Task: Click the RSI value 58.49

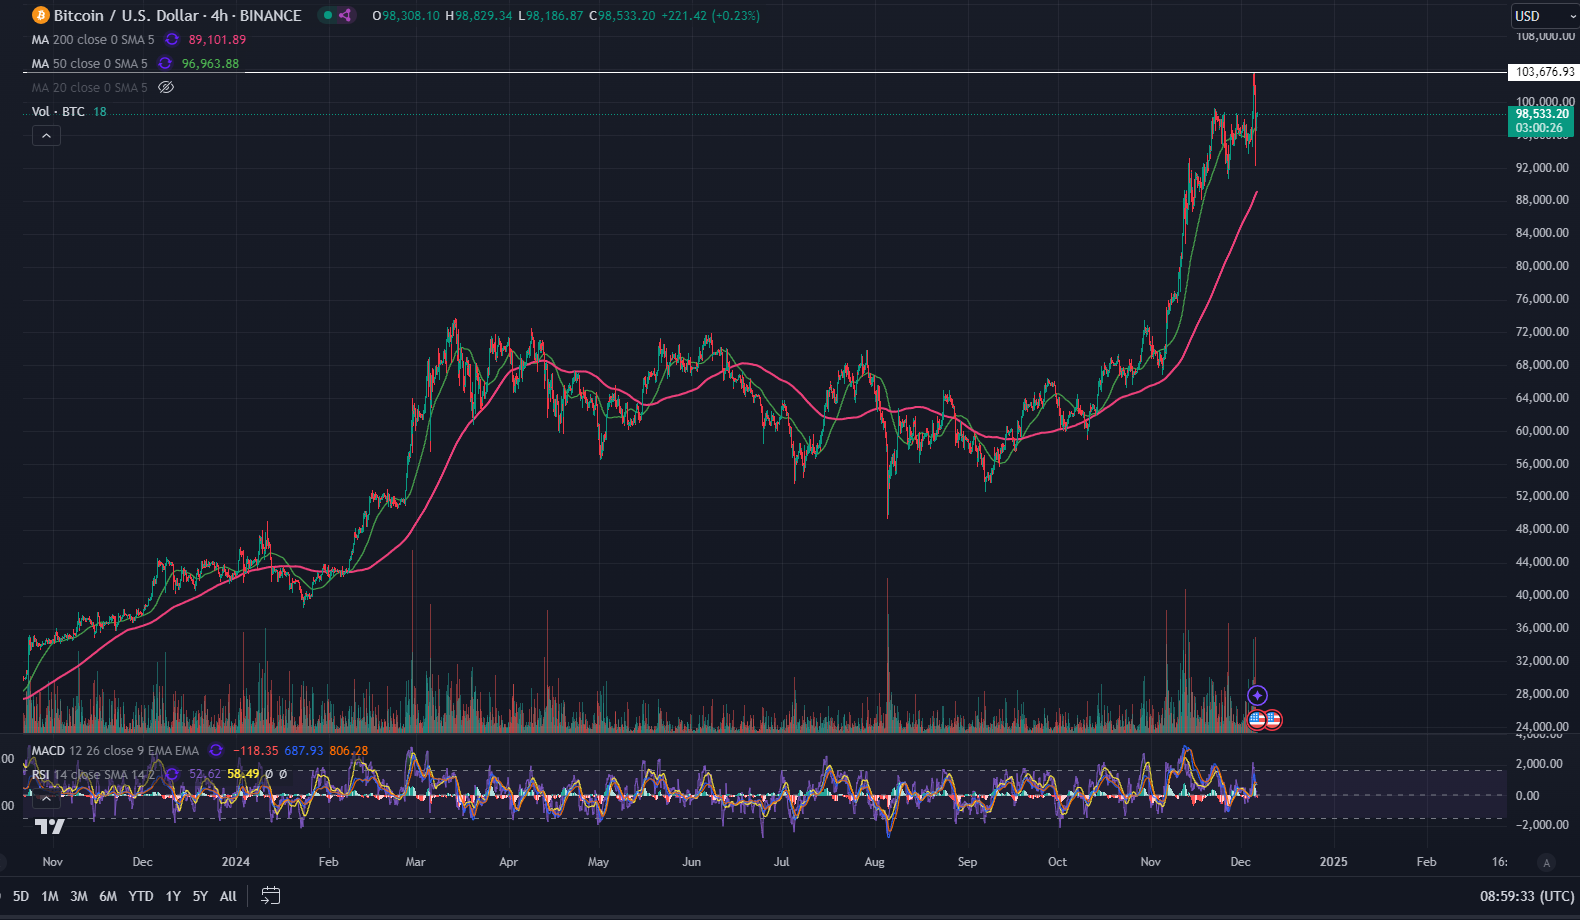Action: pos(243,774)
